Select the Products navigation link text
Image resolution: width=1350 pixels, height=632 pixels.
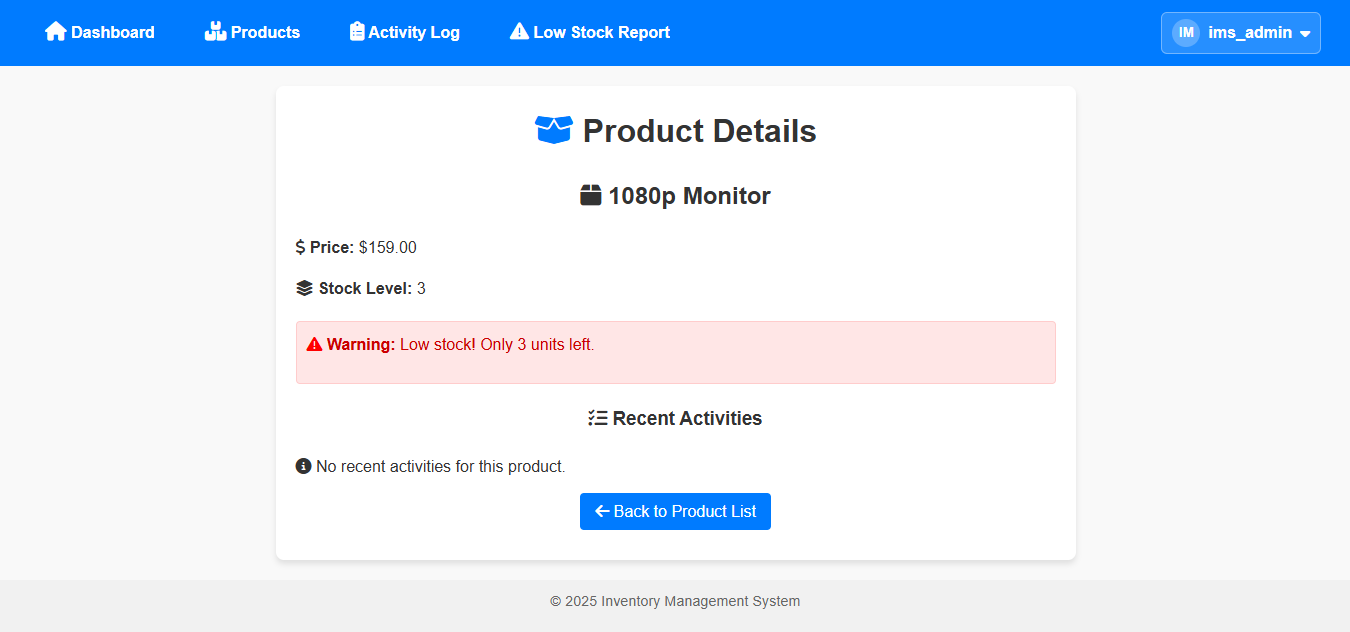pyautogui.click(x=265, y=32)
